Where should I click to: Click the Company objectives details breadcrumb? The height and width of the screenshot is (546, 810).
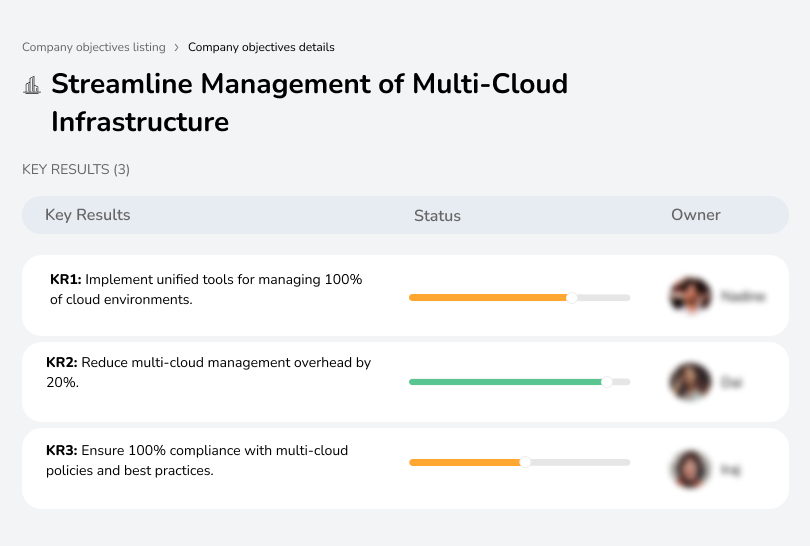coord(261,47)
